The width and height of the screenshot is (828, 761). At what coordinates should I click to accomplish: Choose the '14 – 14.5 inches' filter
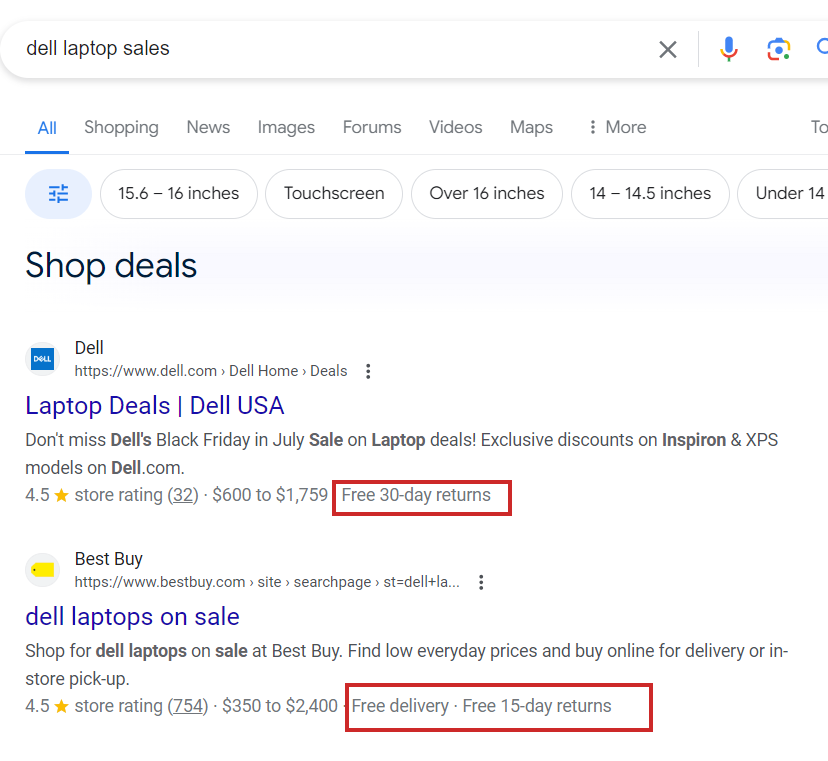click(x=650, y=194)
